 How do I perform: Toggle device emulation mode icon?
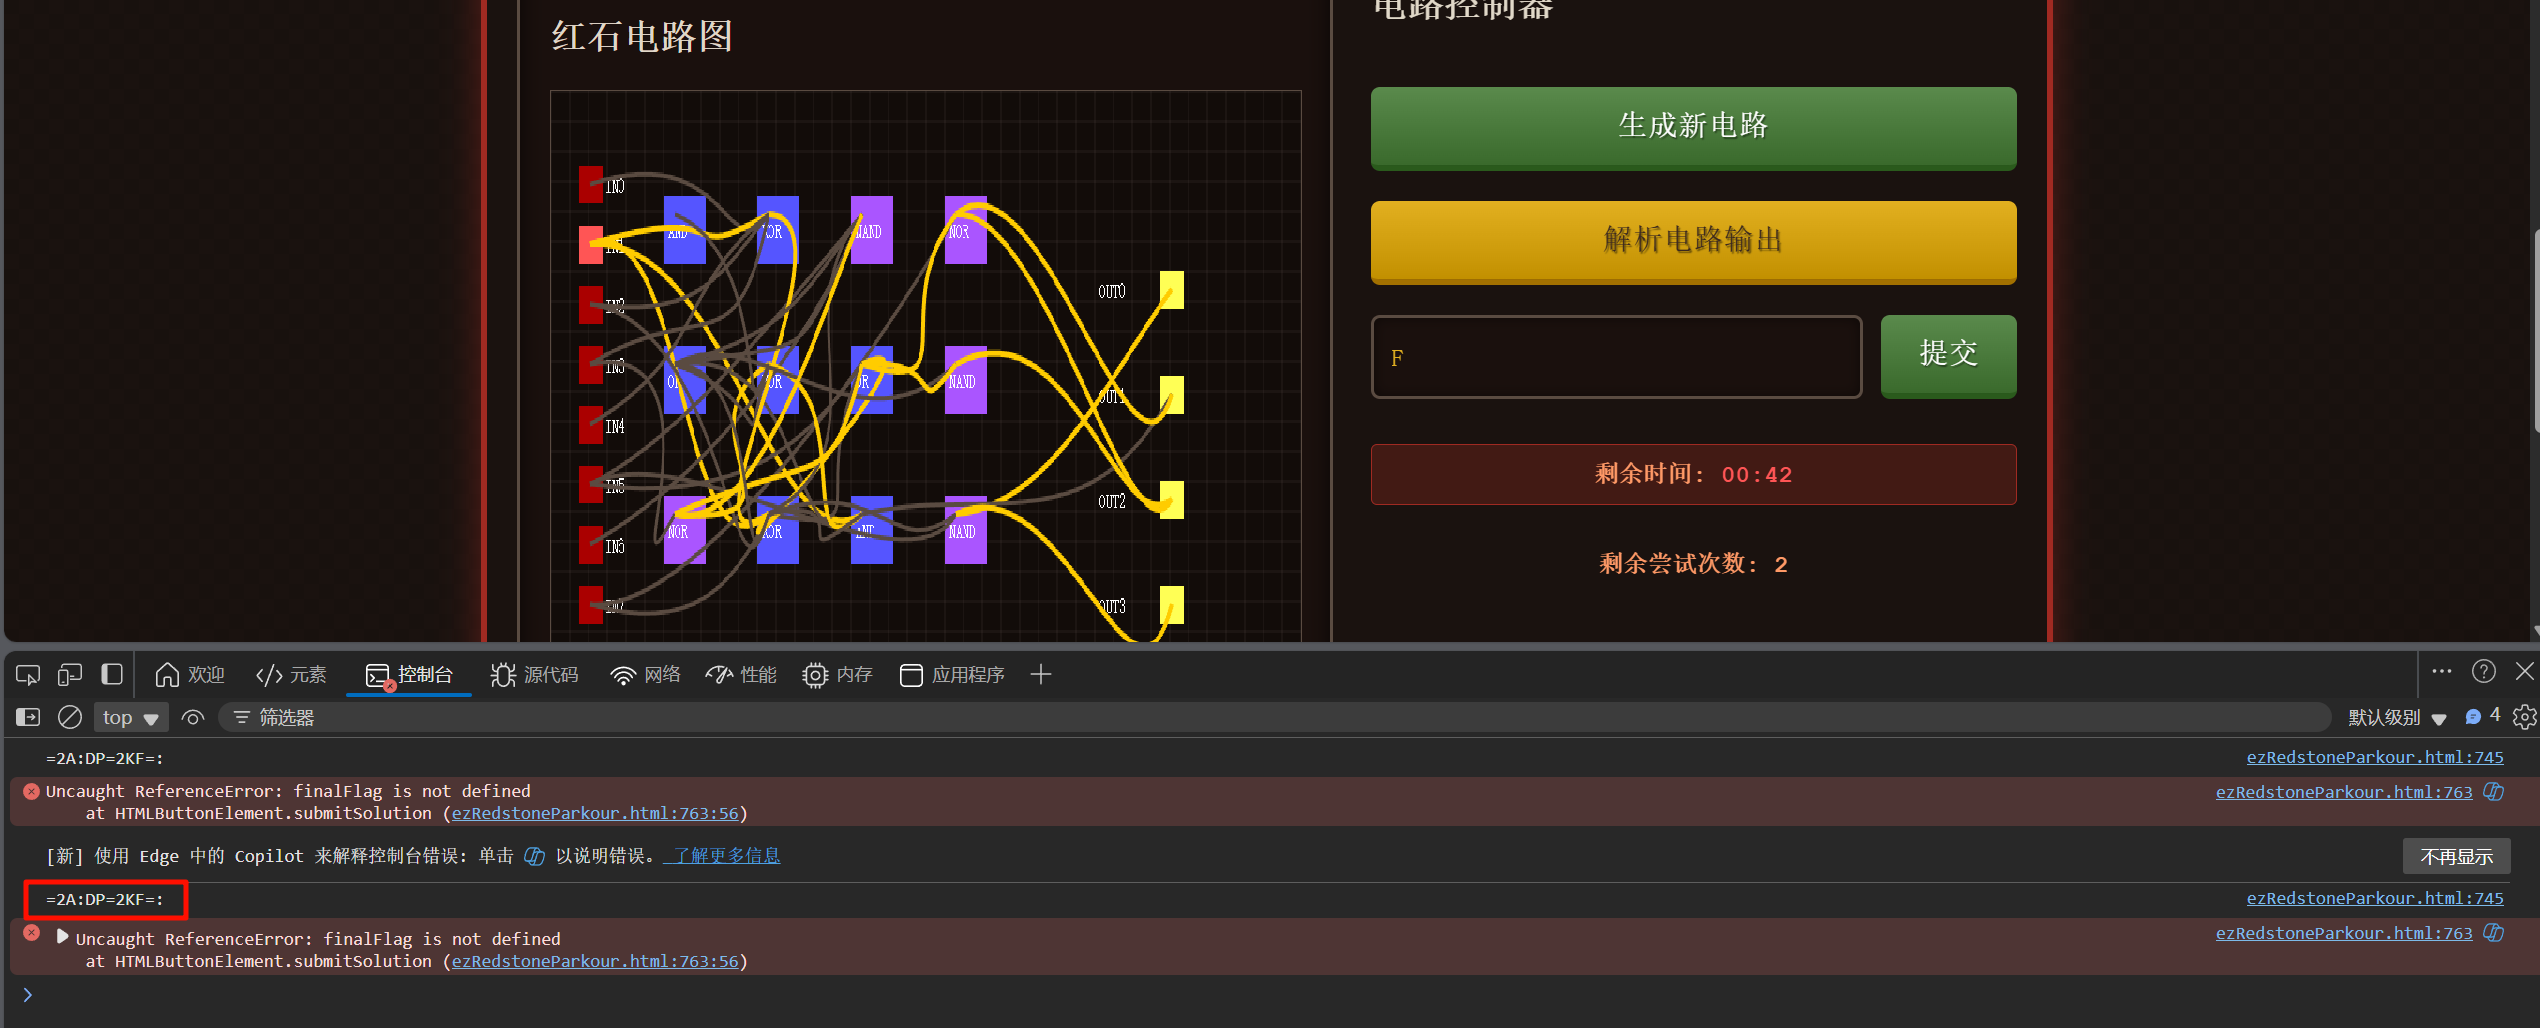point(69,675)
